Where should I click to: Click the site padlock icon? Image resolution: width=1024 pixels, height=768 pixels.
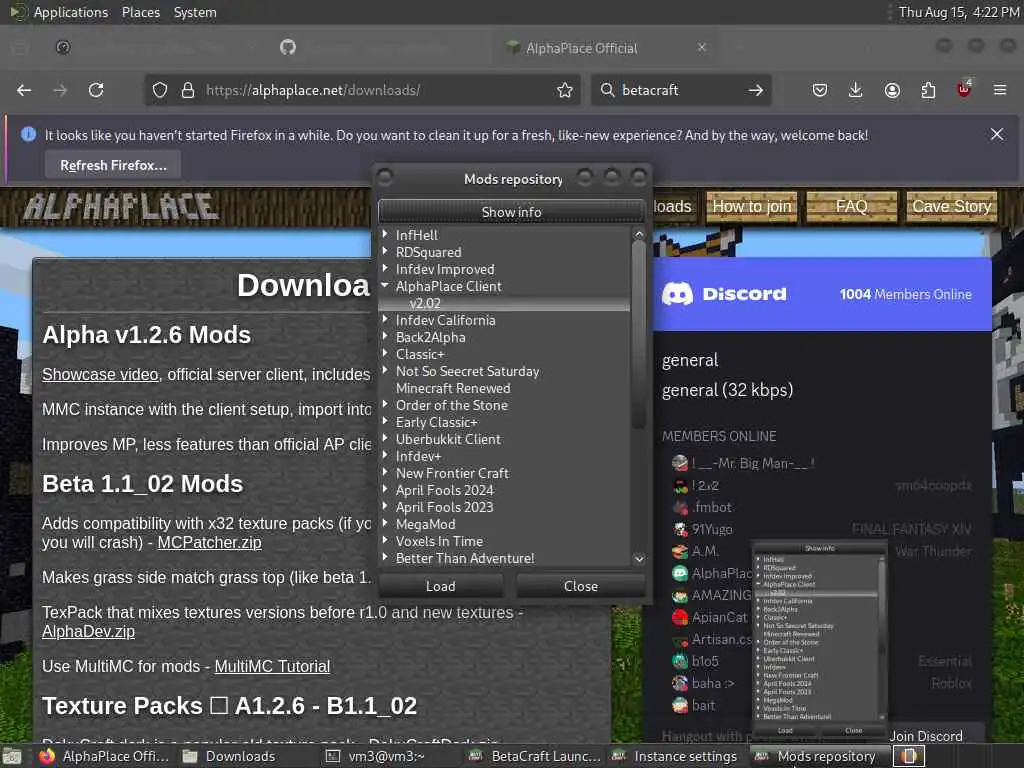188,90
